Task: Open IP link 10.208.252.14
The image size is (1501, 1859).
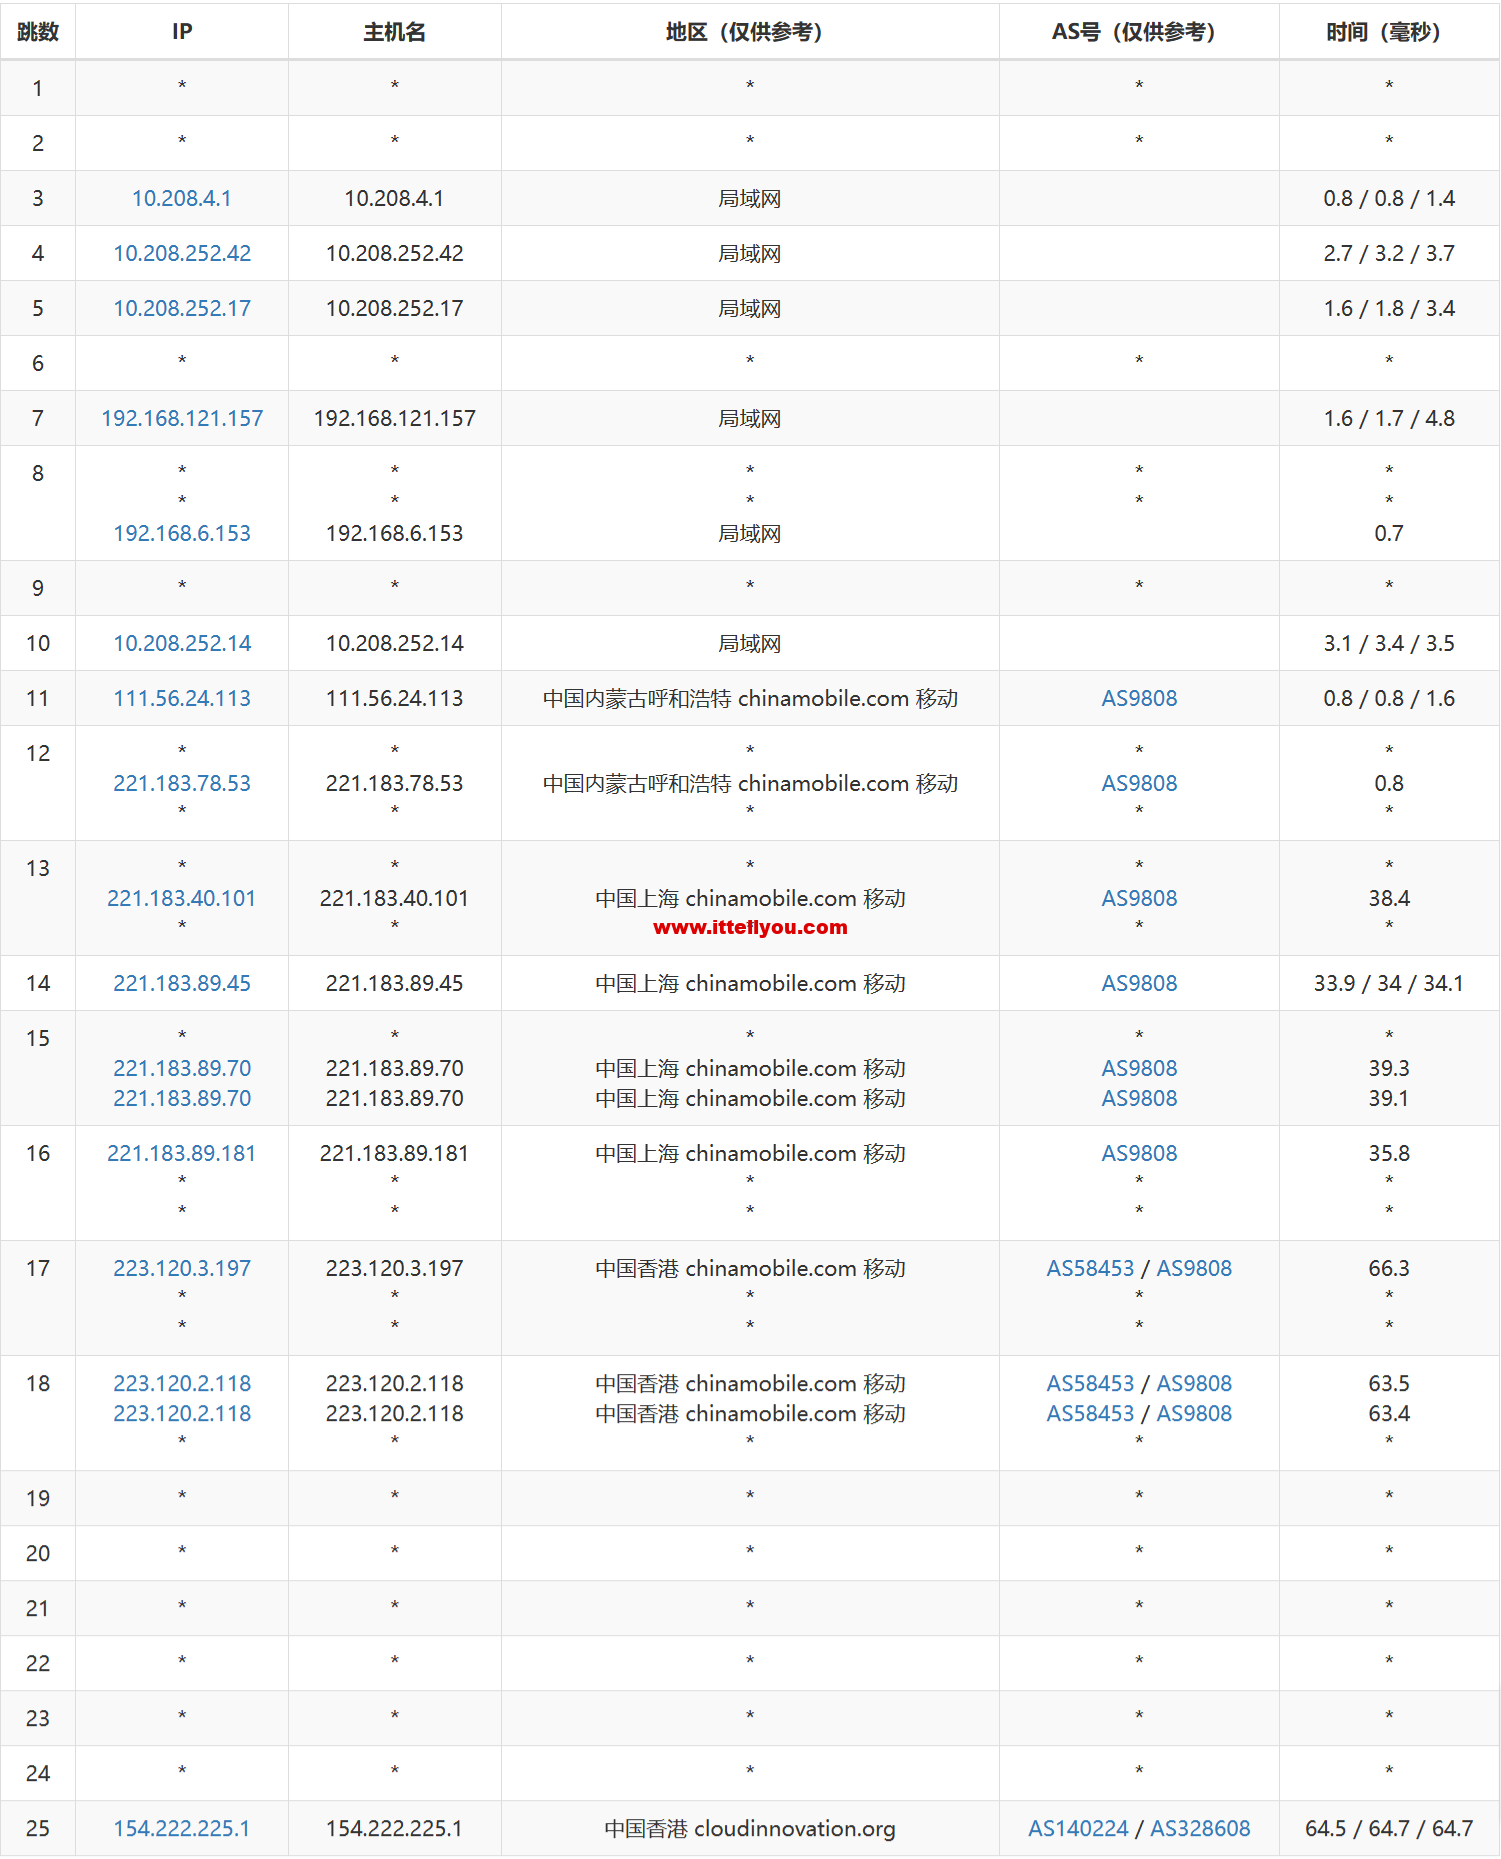Action: point(182,643)
